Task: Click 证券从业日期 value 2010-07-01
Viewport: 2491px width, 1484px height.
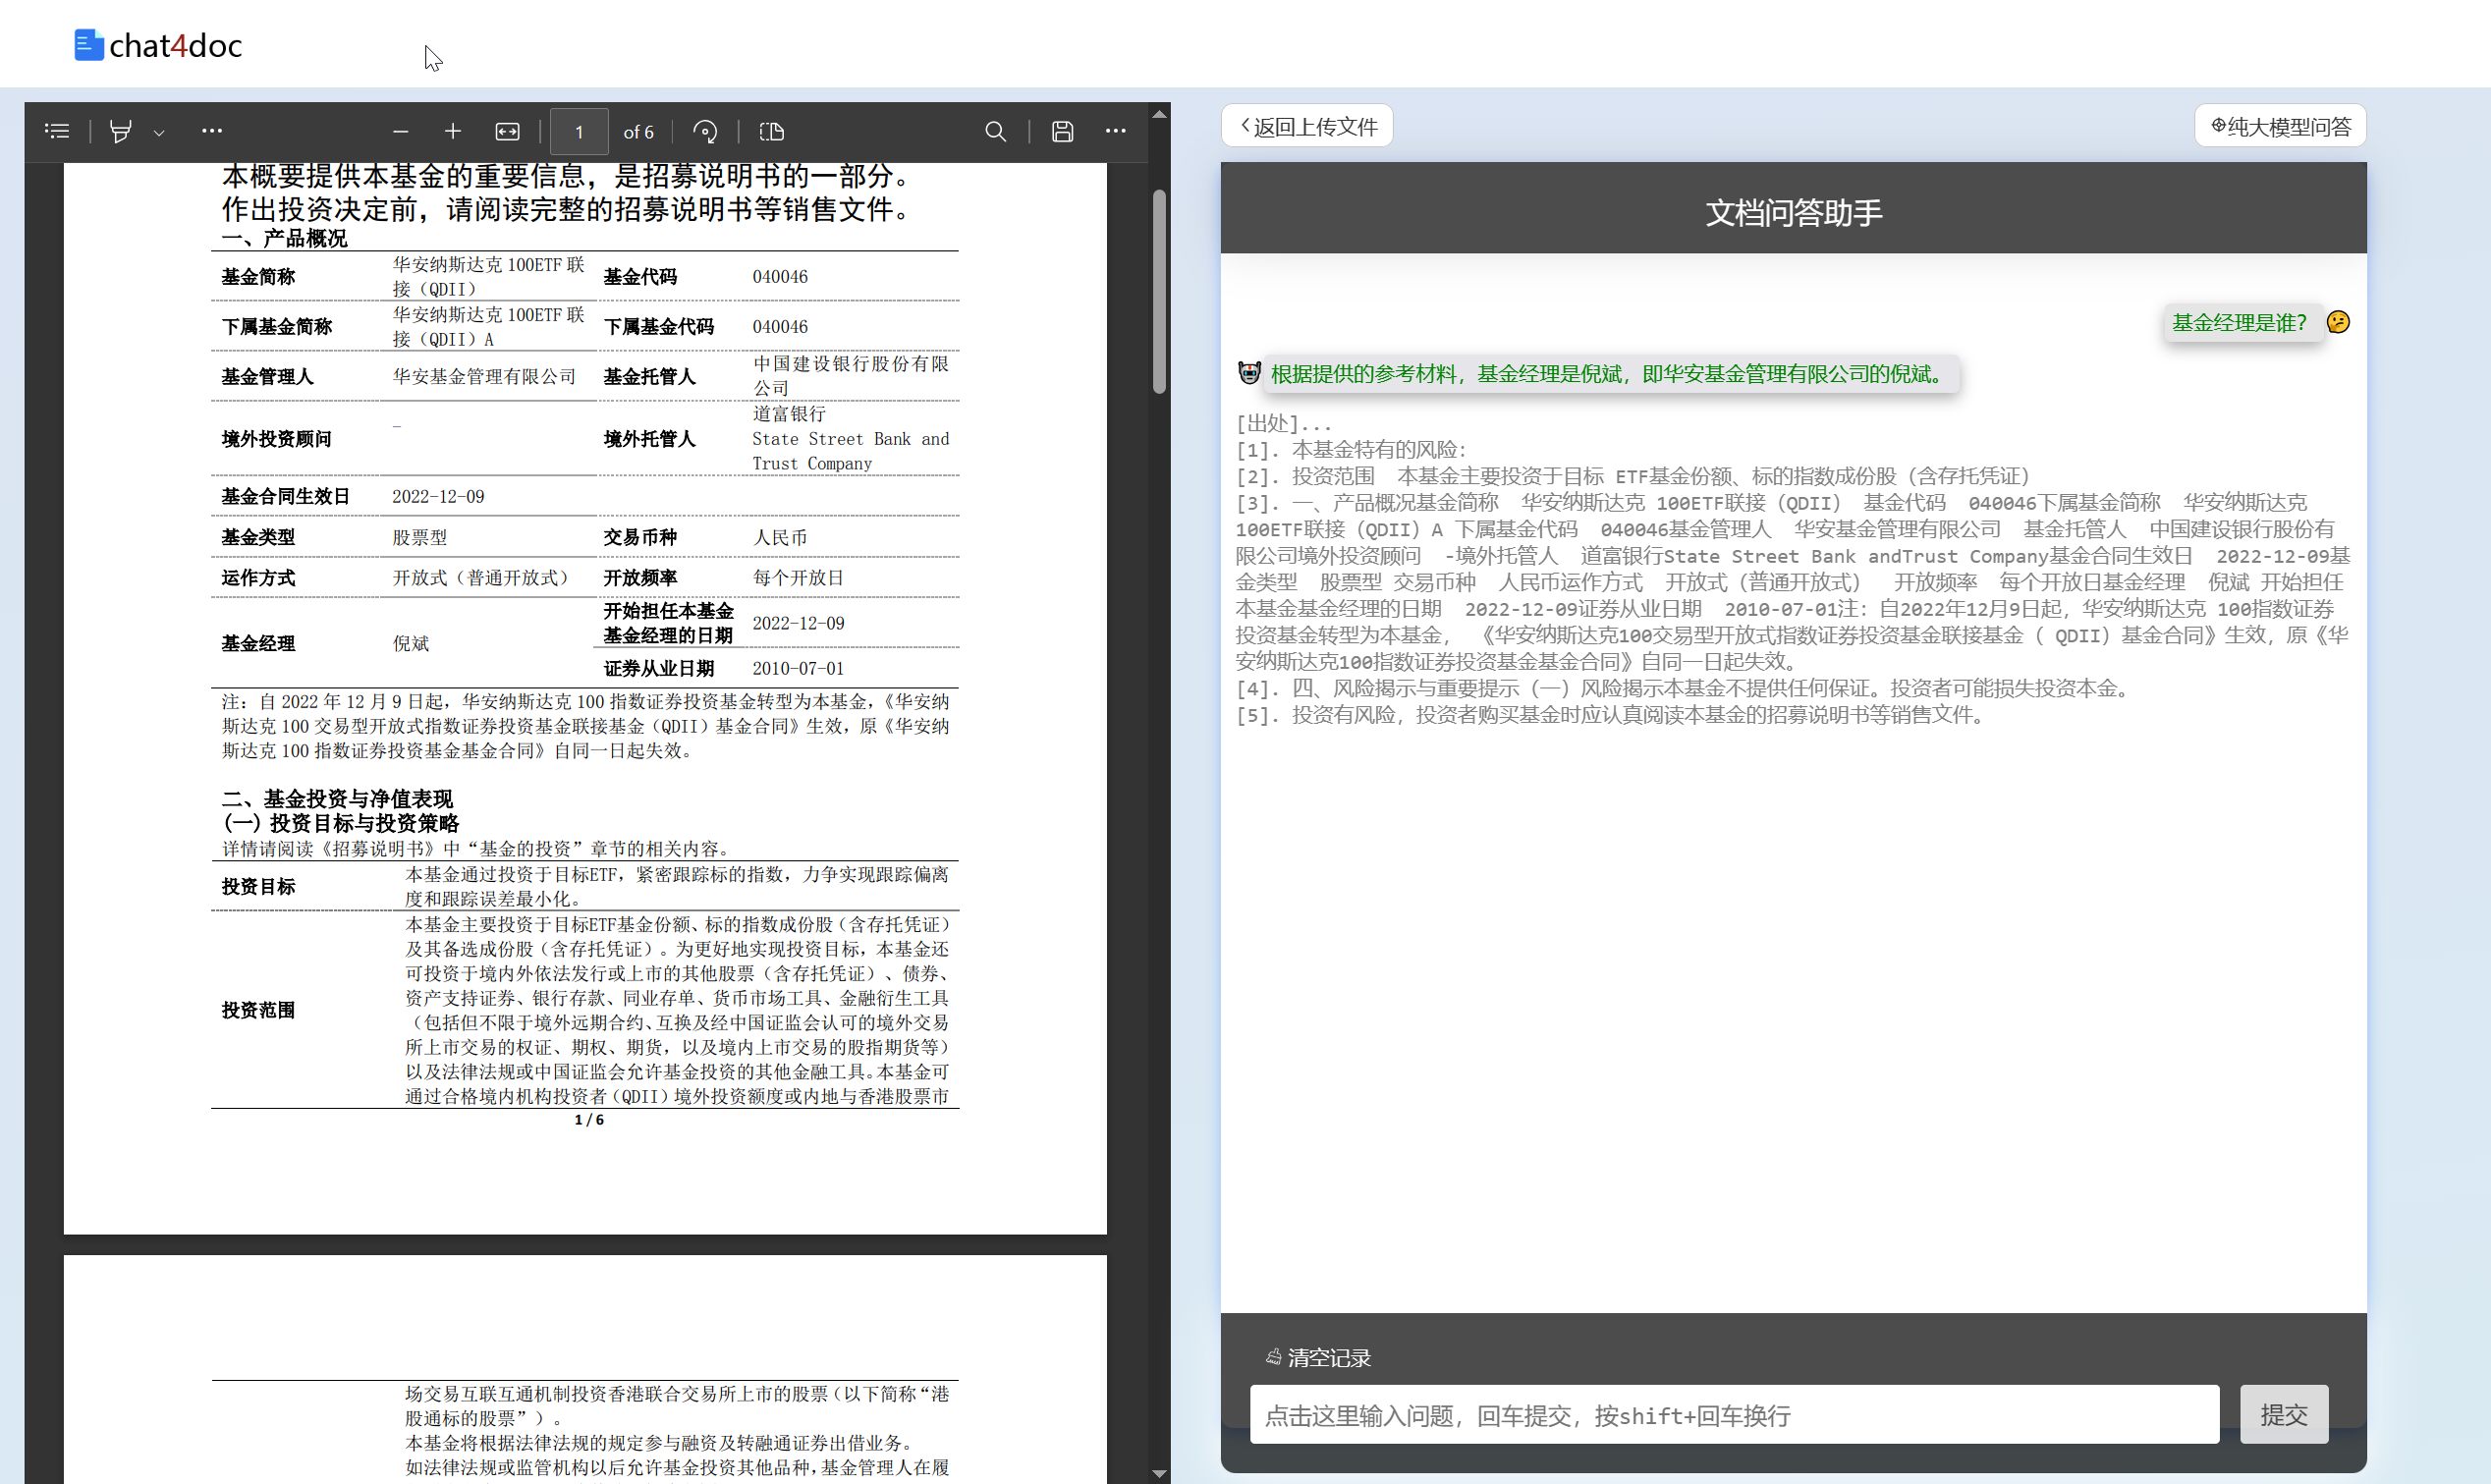Action: click(x=798, y=668)
